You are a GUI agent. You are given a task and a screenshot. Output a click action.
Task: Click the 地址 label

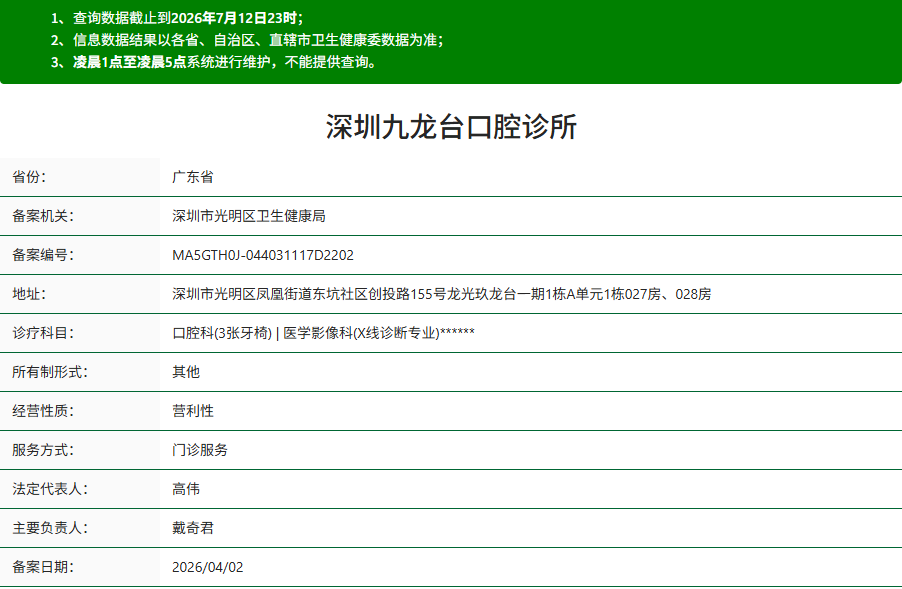[x=29, y=294]
